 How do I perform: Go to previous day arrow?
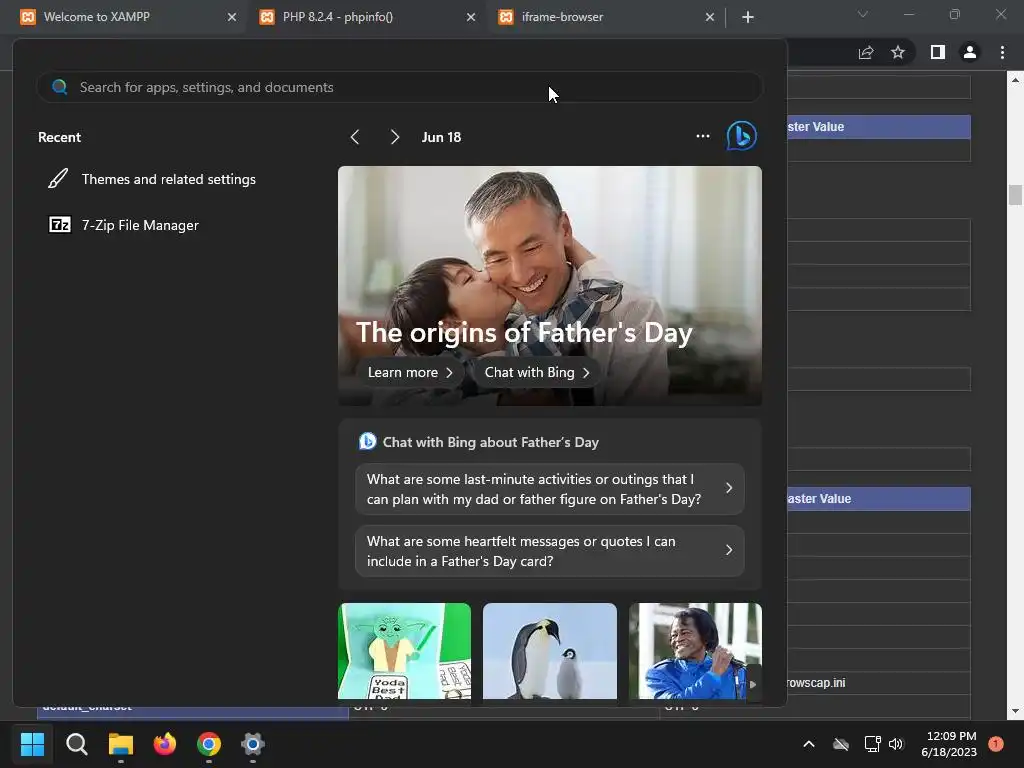pyautogui.click(x=355, y=137)
